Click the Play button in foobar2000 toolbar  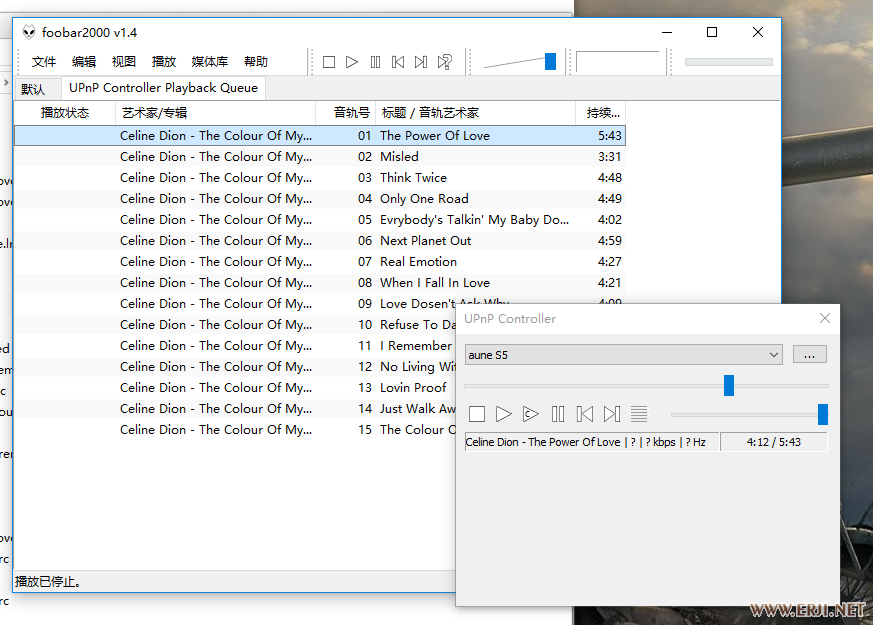tap(352, 62)
